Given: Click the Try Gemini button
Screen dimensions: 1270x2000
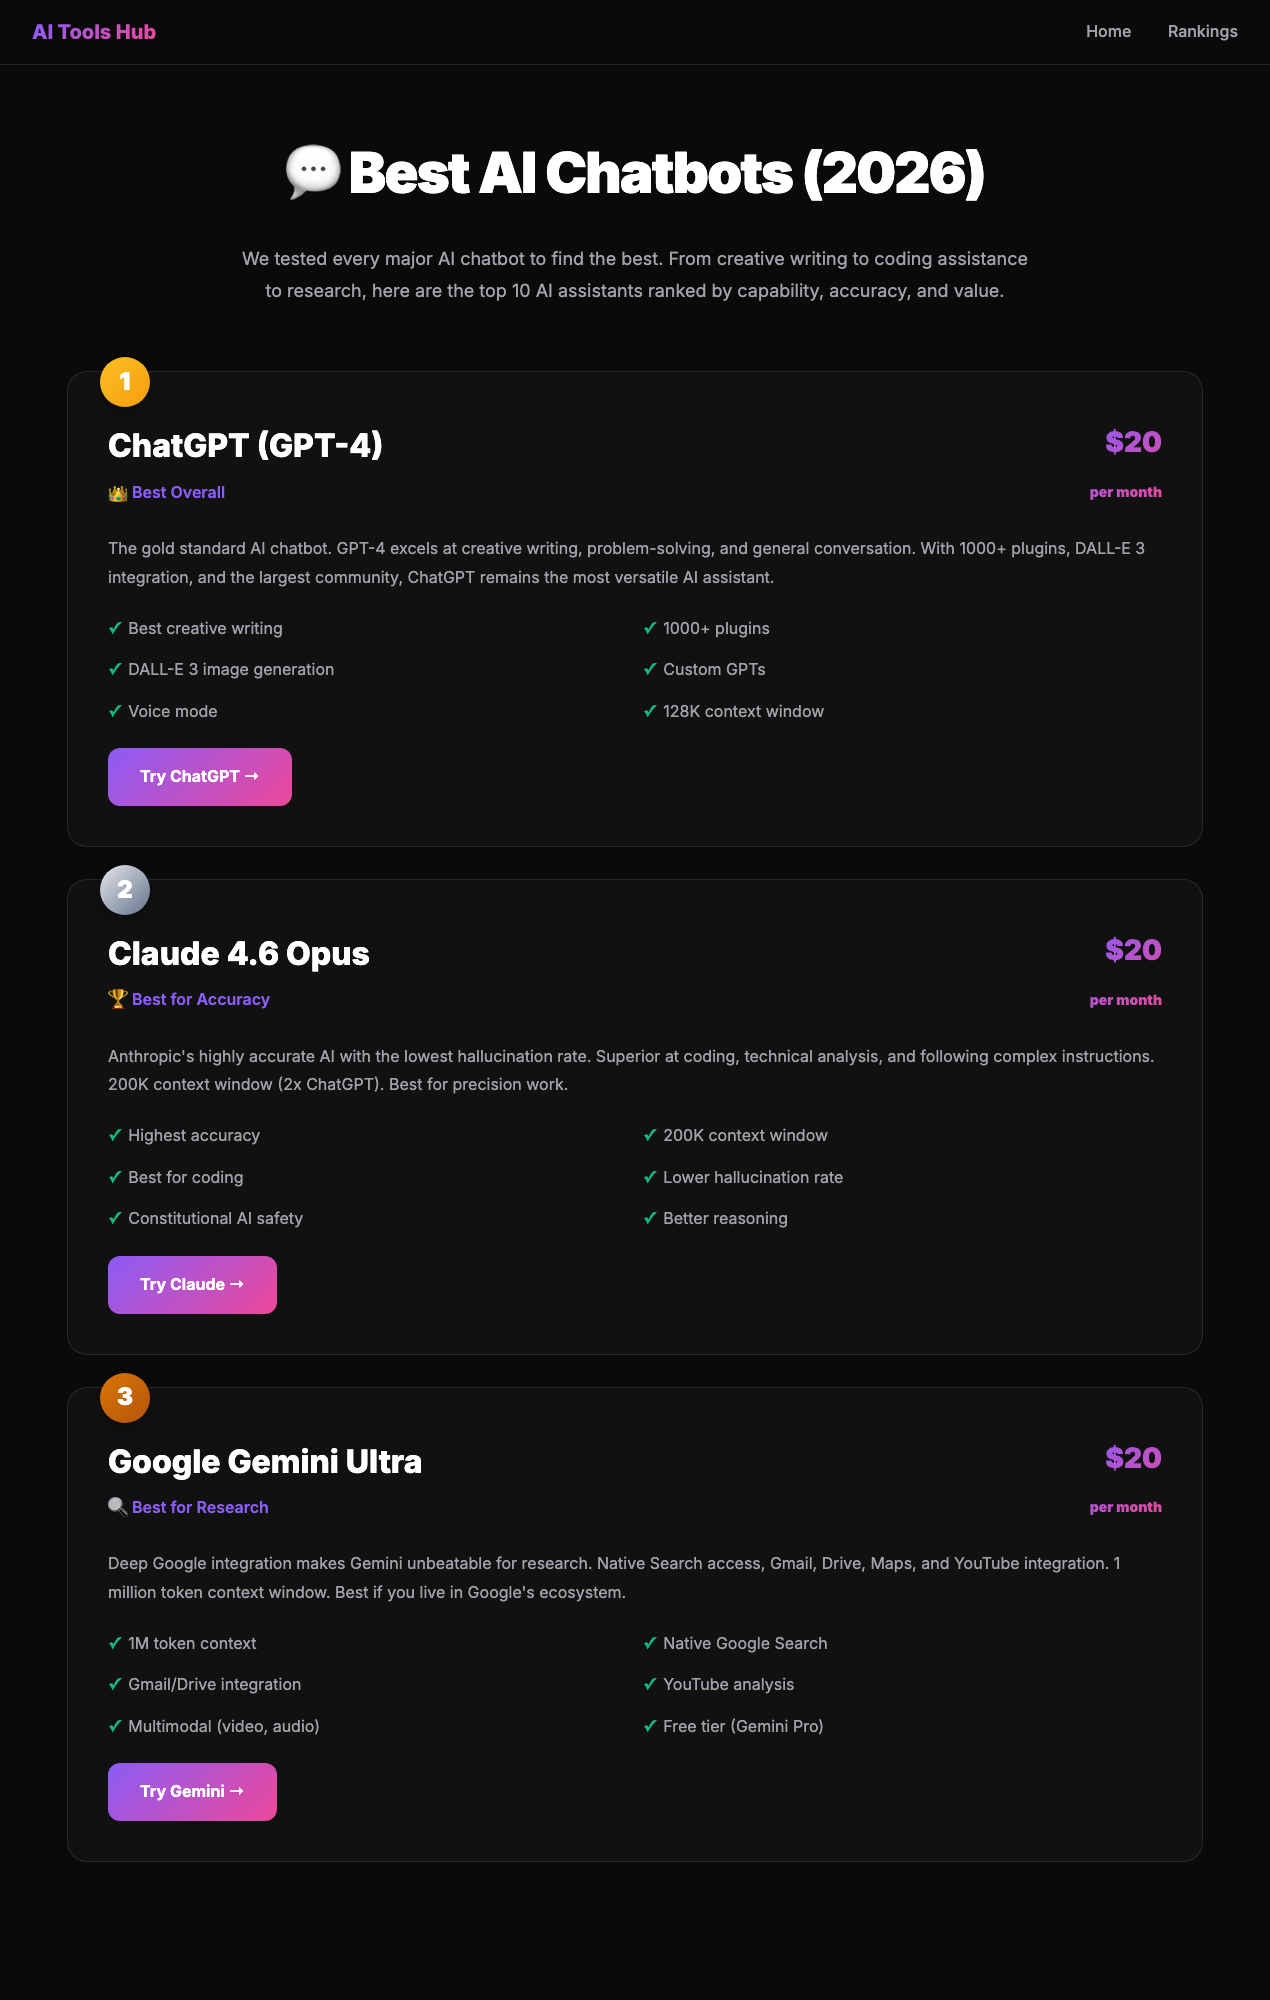Looking at the screenshot, I should coord(192,1791).
